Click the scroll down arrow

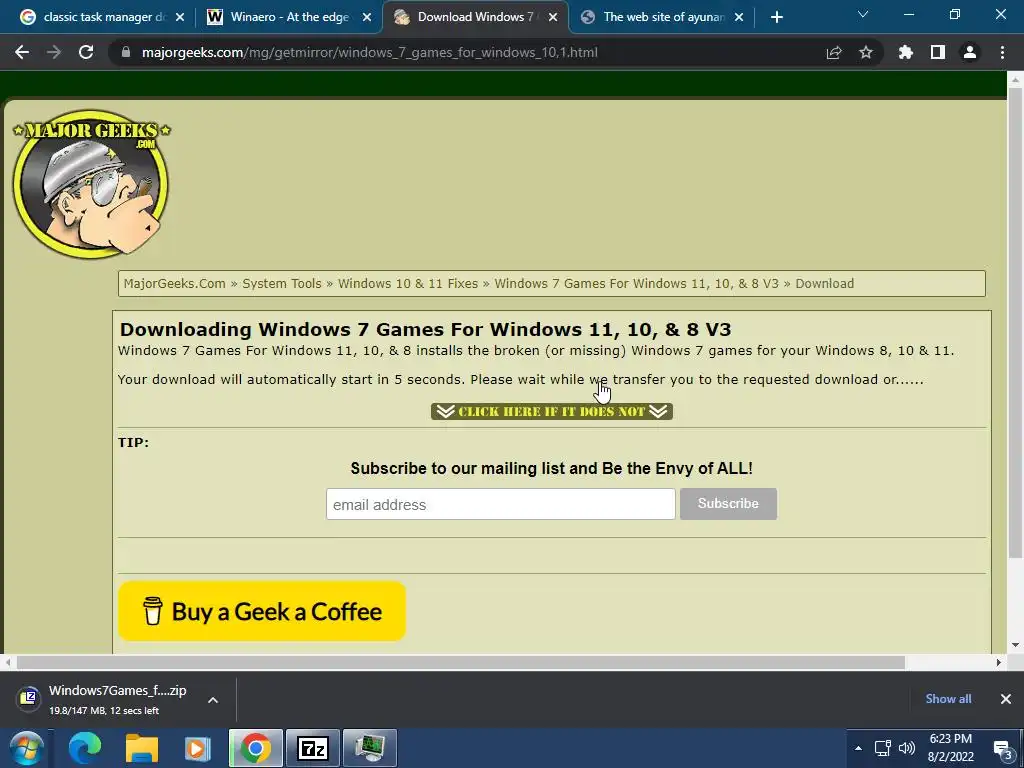1016,645
